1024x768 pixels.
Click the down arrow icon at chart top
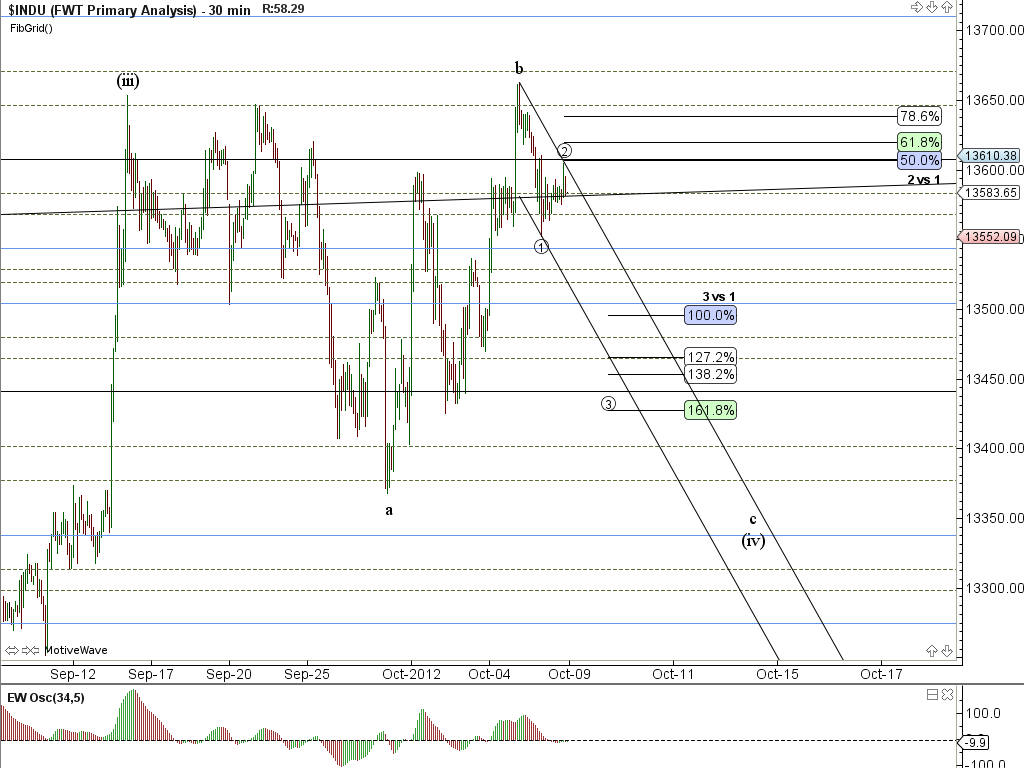(931, 7)
